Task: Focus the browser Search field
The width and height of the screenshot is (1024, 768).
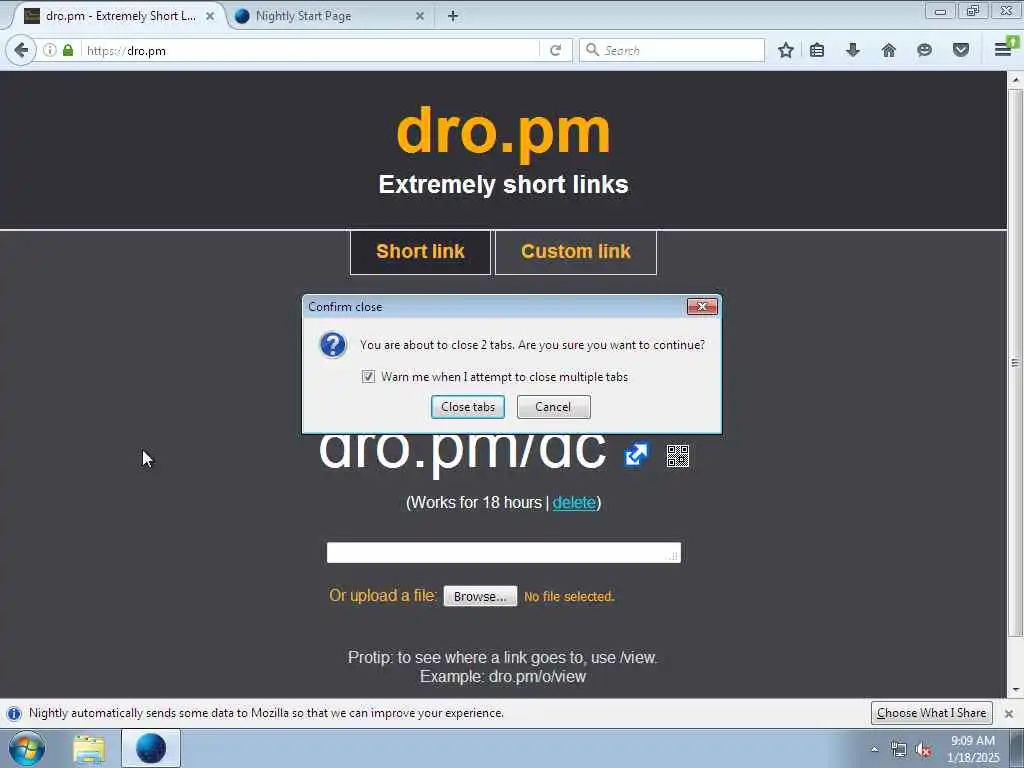Action: pyautogui.click(x=672, y=50)
